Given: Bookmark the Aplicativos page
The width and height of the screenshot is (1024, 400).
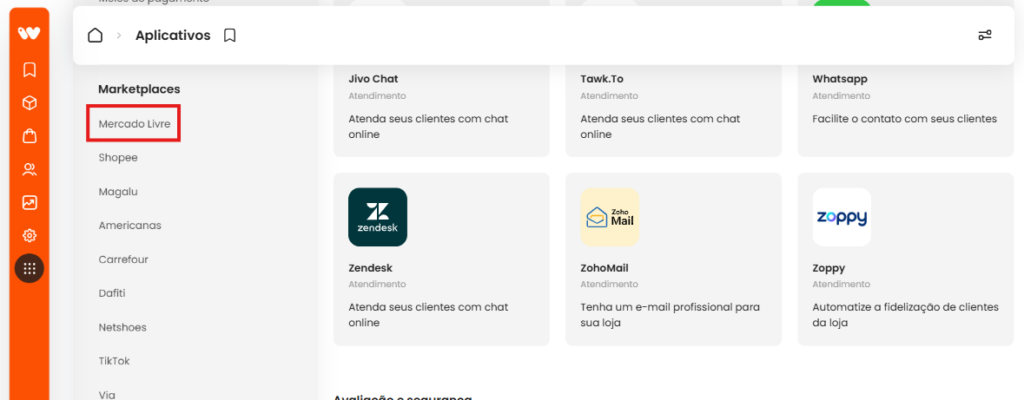Looking at the screenshot, I should pos(229,35).
